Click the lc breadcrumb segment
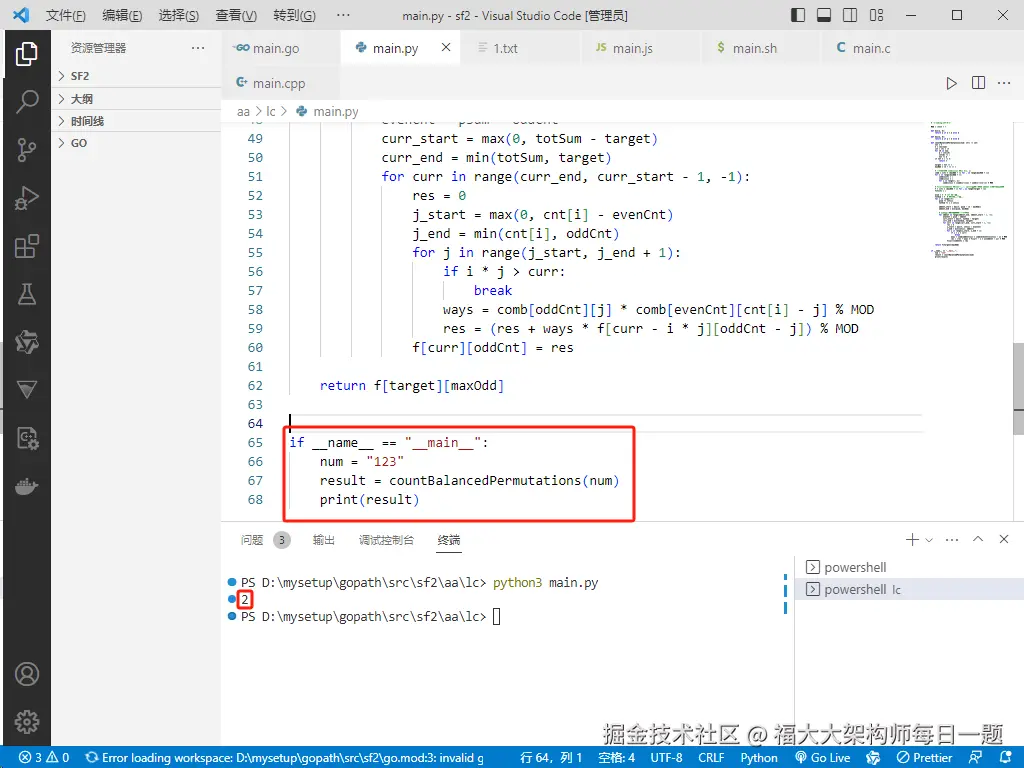Viewport: 1024px width, 768px height. click(x=271, y=112)
